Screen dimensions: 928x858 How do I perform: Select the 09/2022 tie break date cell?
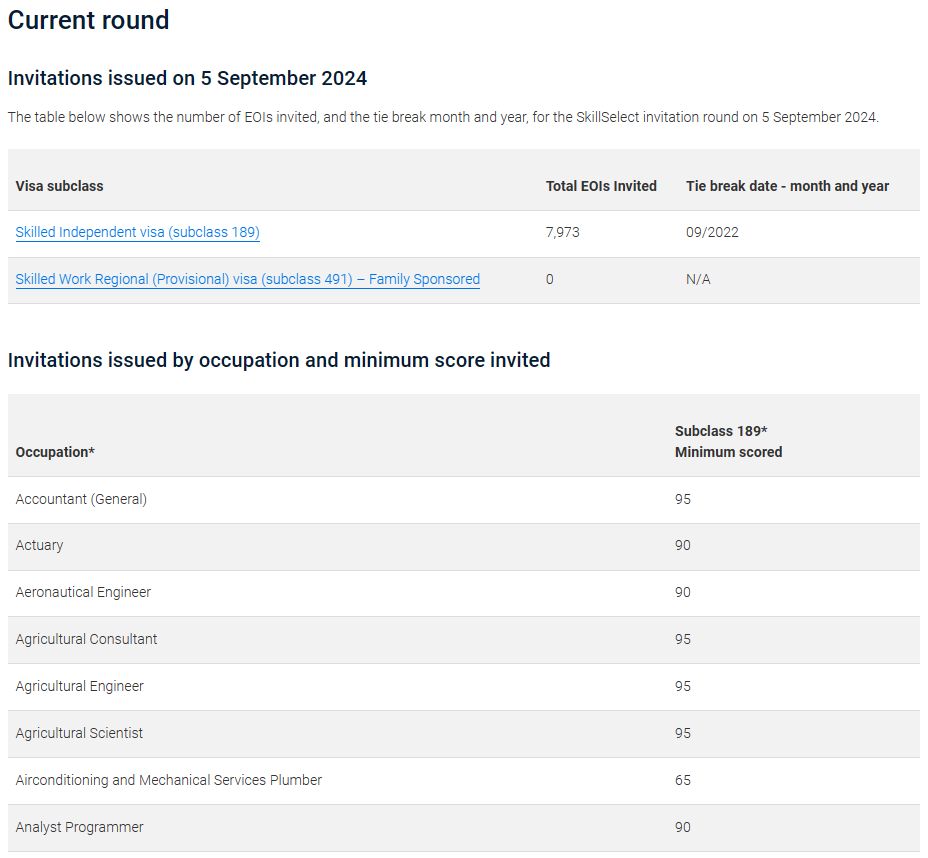coord(712,232)
